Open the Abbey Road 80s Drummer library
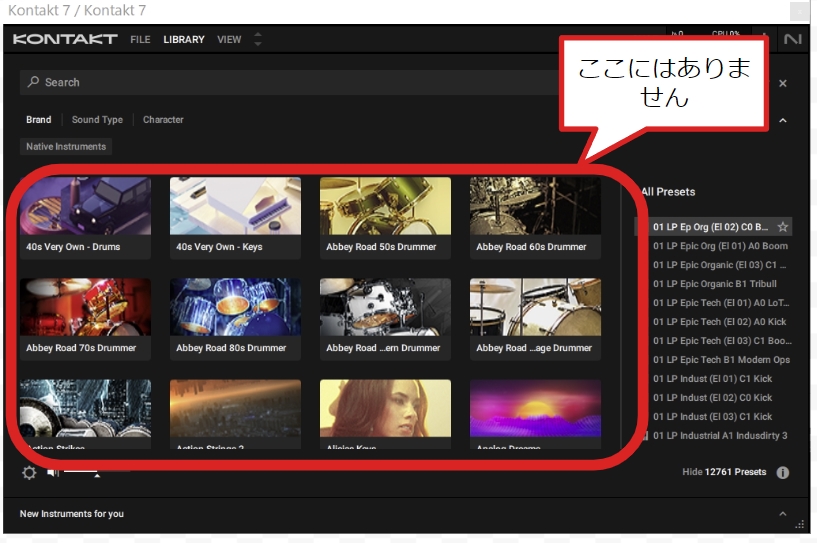Viewport: 817px width, 543px height. click(236, 319)
